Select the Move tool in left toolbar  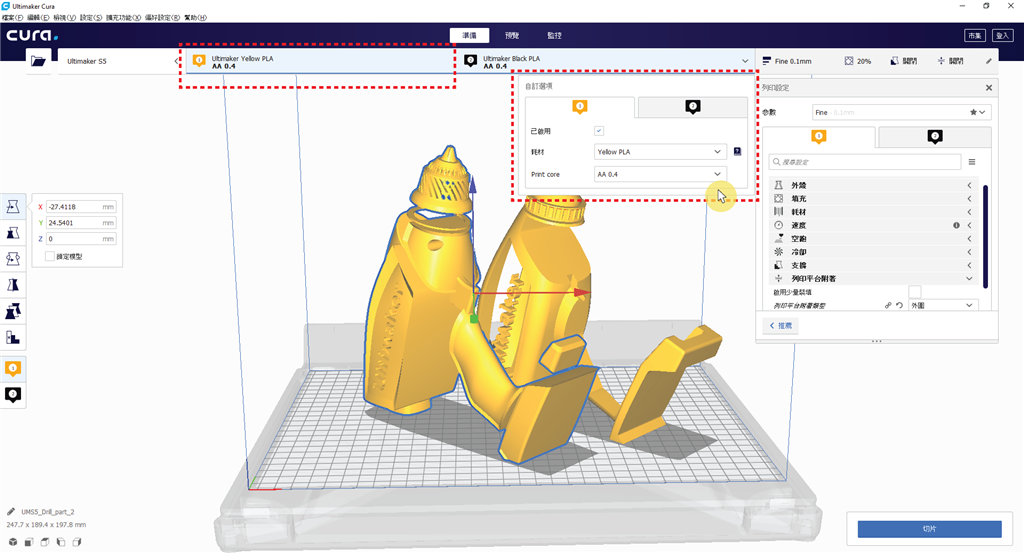pos(13,206)
